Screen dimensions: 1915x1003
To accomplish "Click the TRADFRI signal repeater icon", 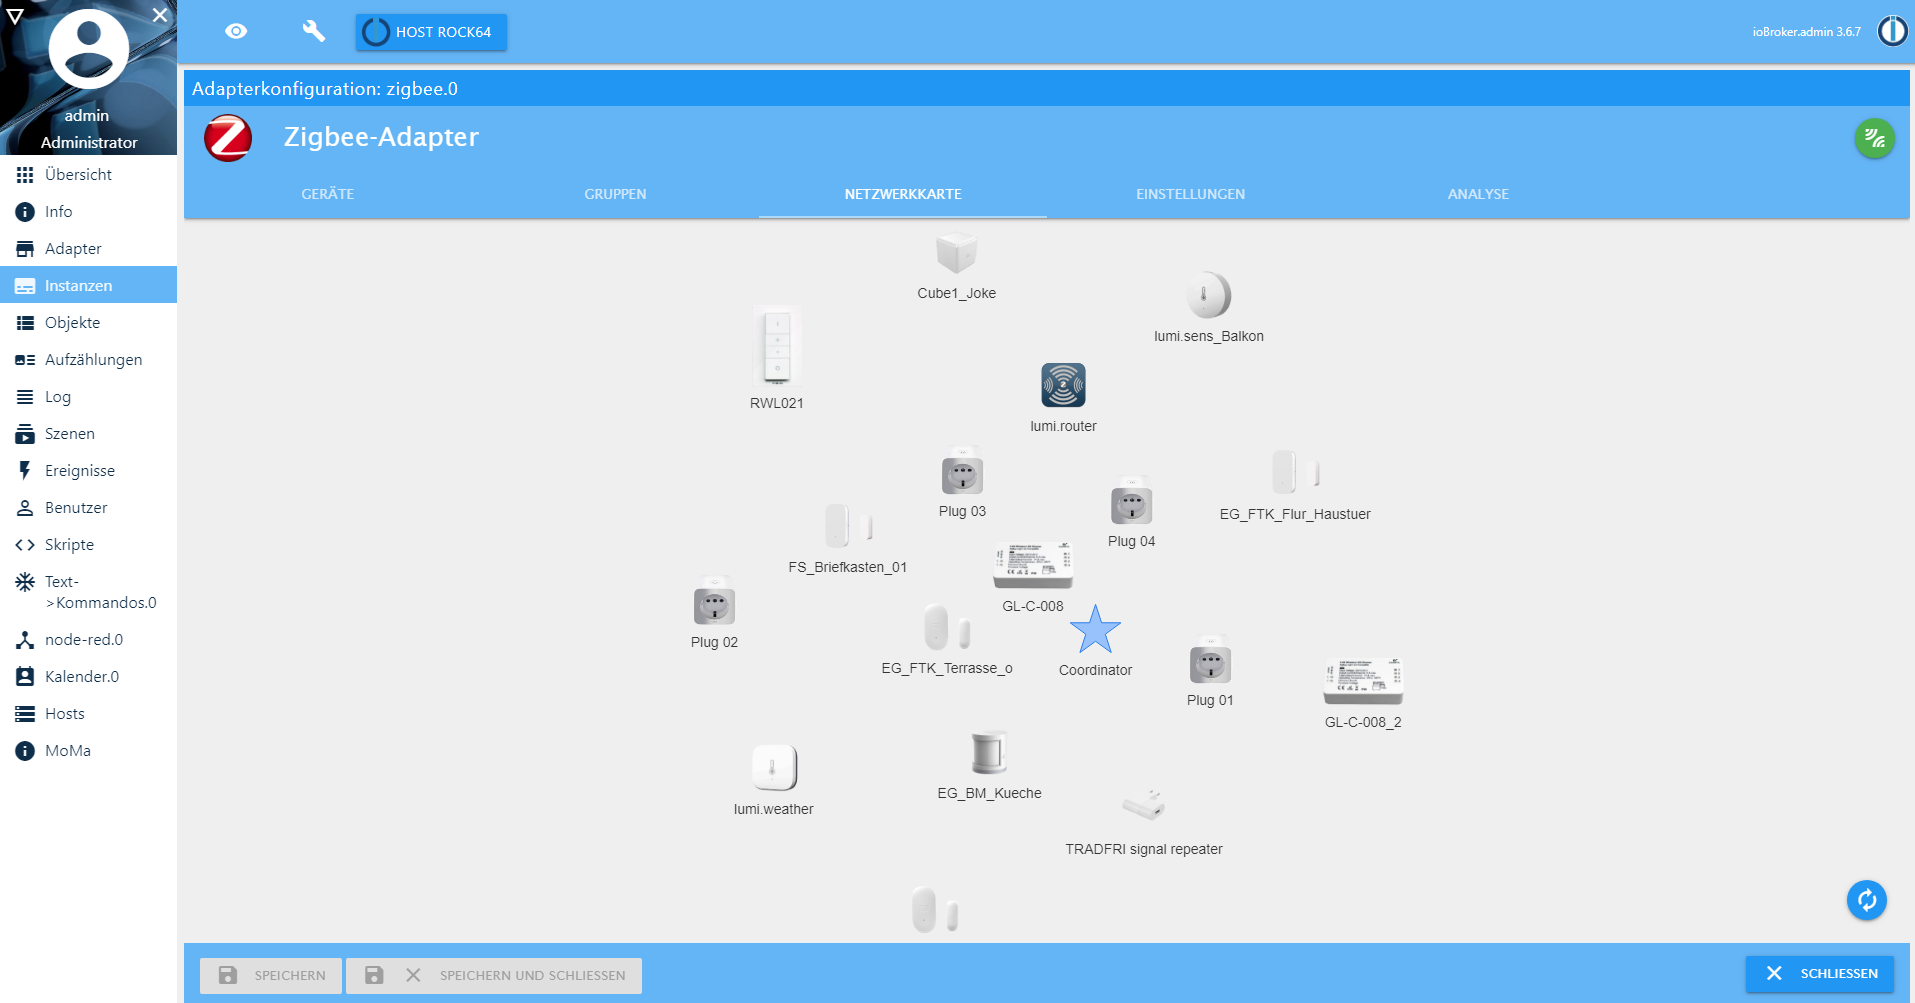I will coord(1144,803).
